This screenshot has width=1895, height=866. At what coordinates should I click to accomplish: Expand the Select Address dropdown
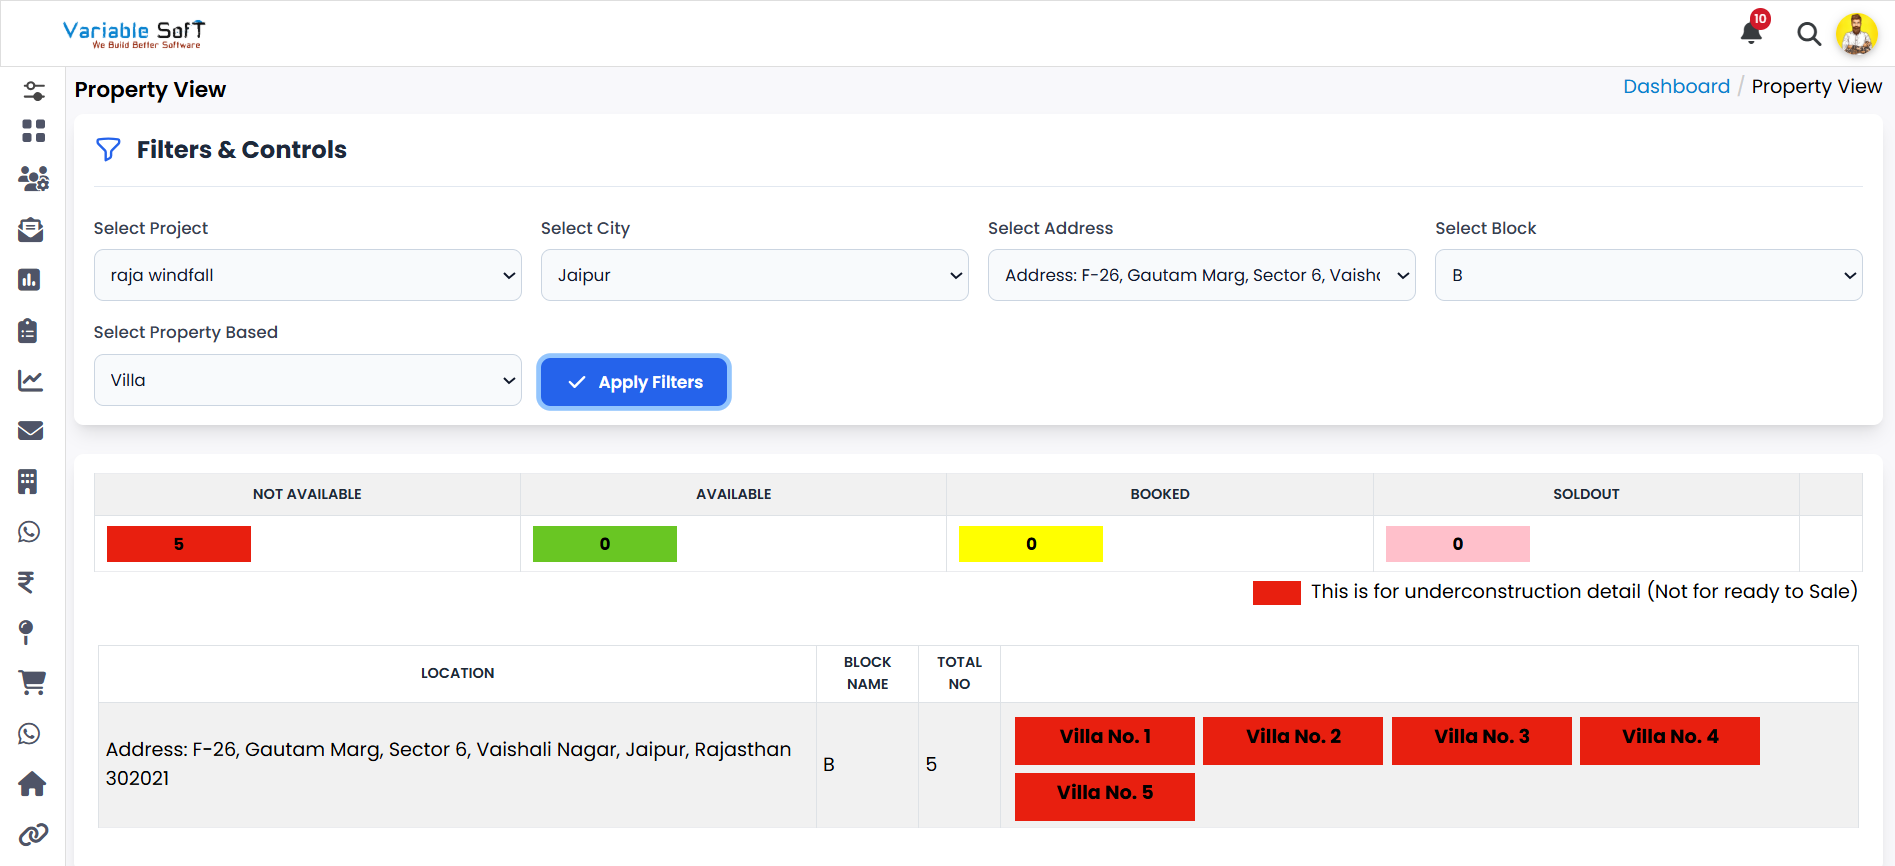(1202, 275)
